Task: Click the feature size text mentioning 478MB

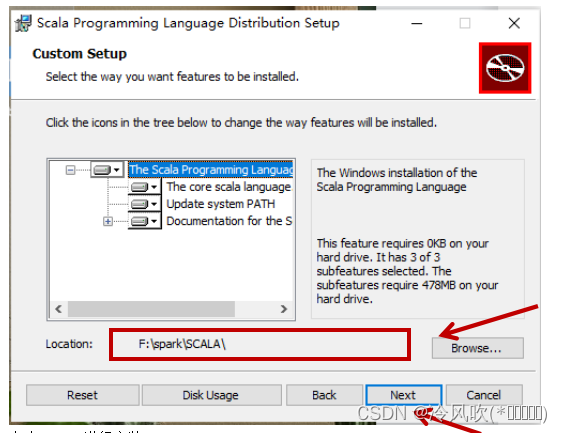Action: (408, 271)
